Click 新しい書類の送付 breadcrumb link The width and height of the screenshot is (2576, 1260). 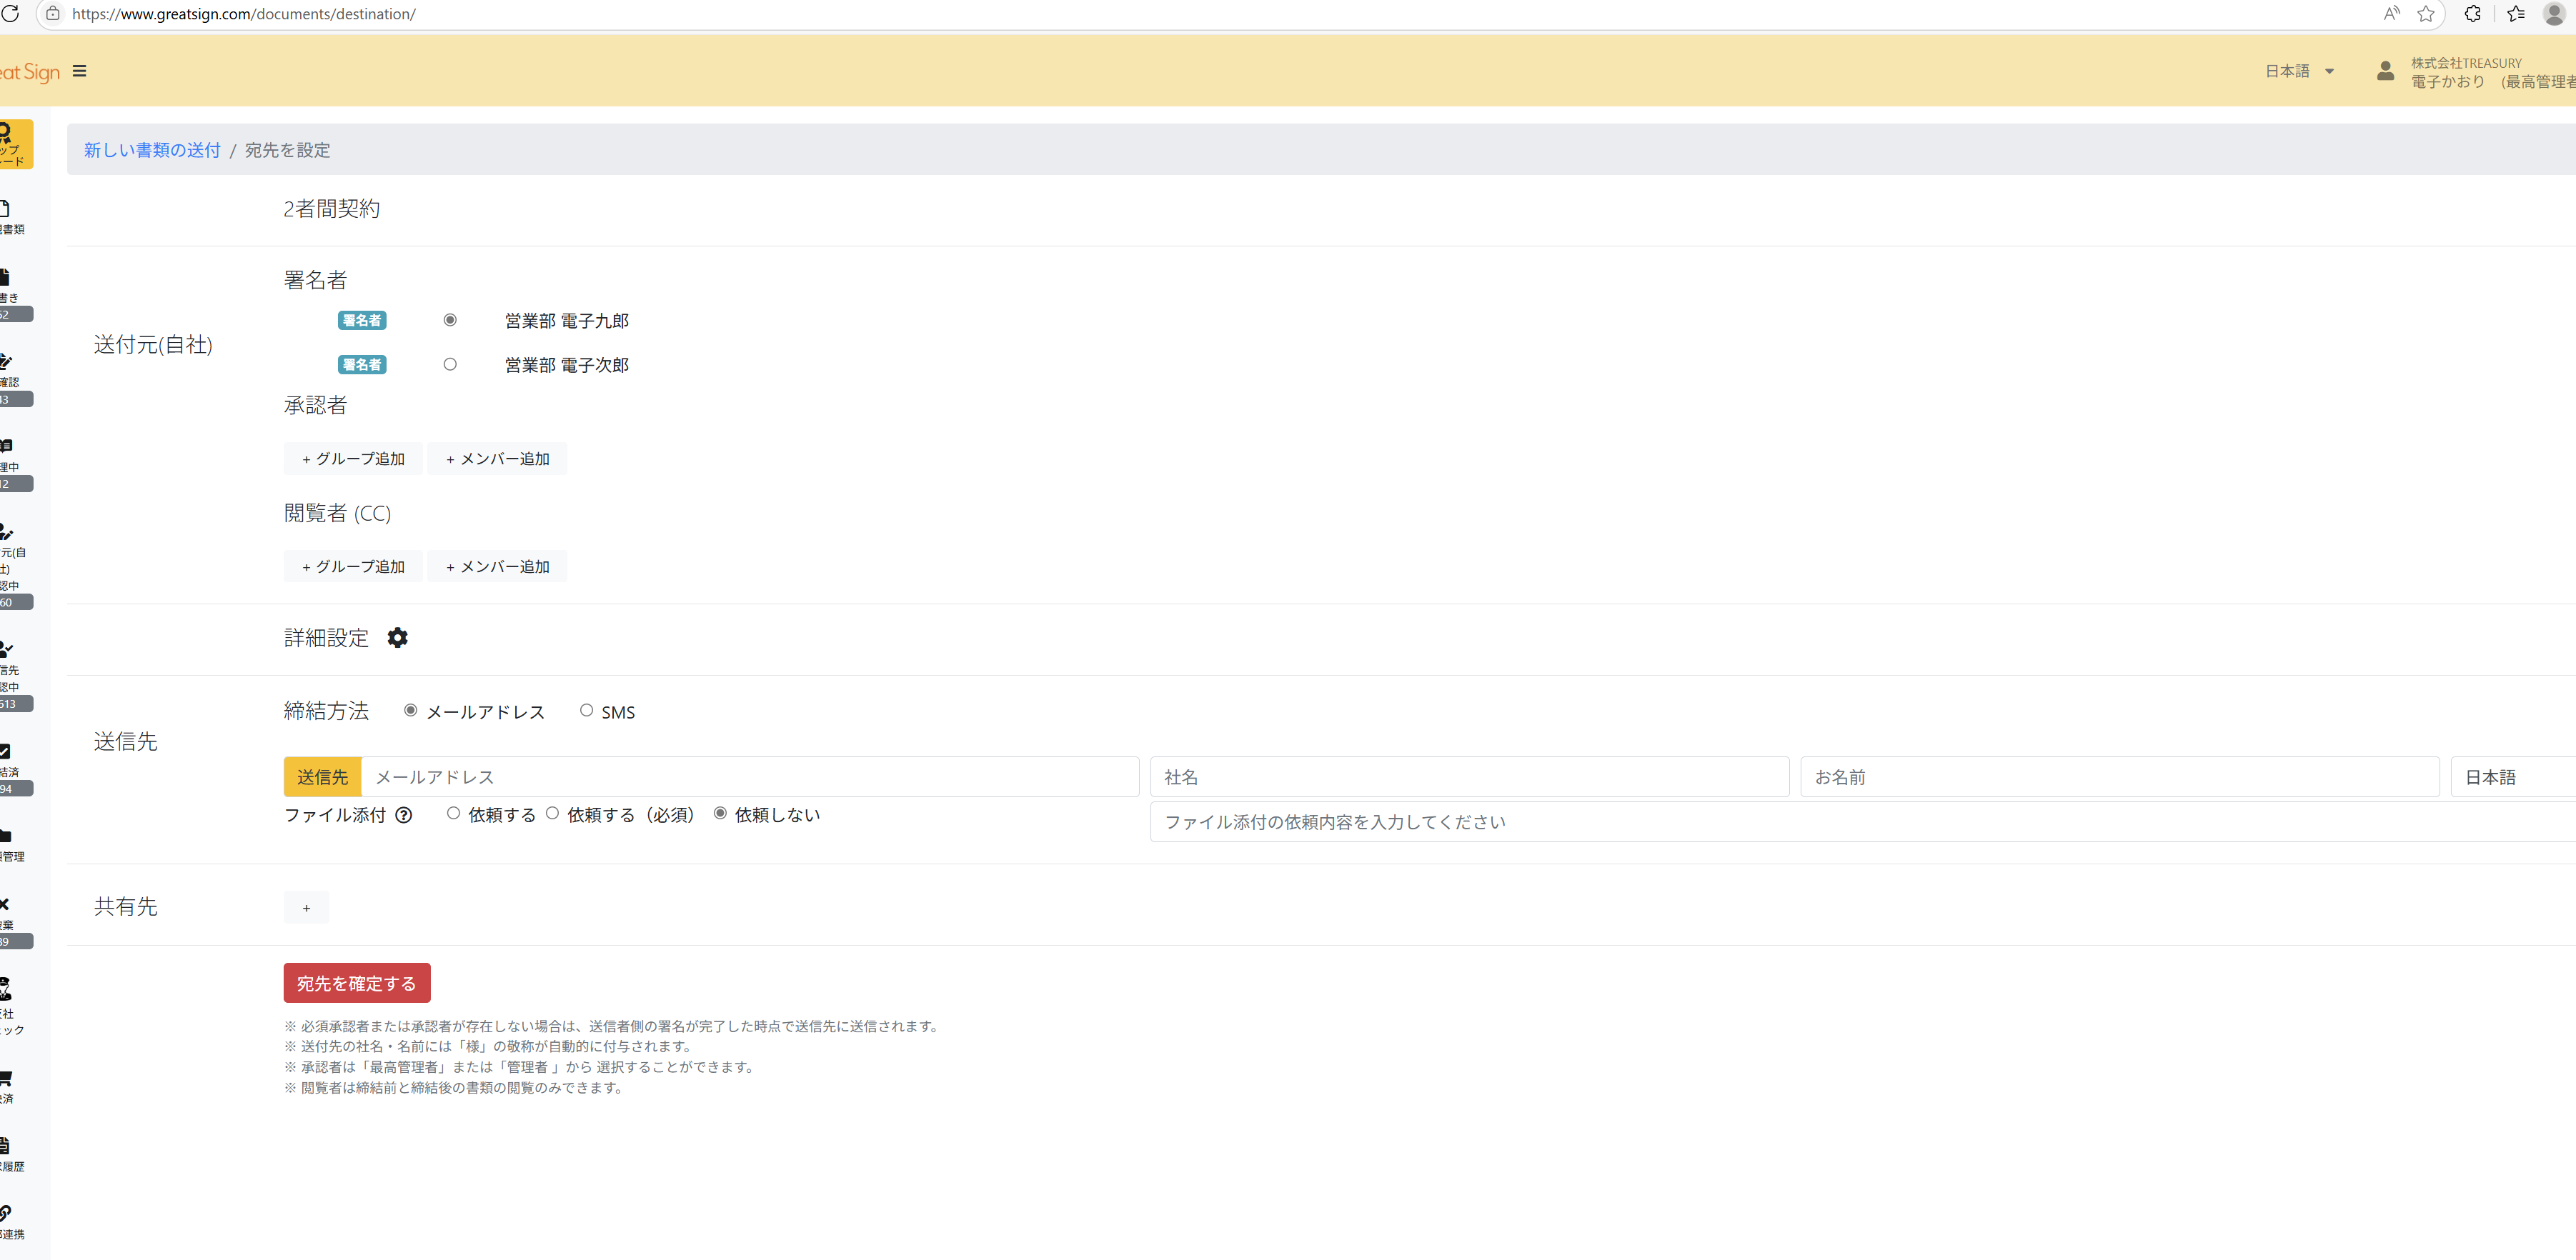coord(152,150)
